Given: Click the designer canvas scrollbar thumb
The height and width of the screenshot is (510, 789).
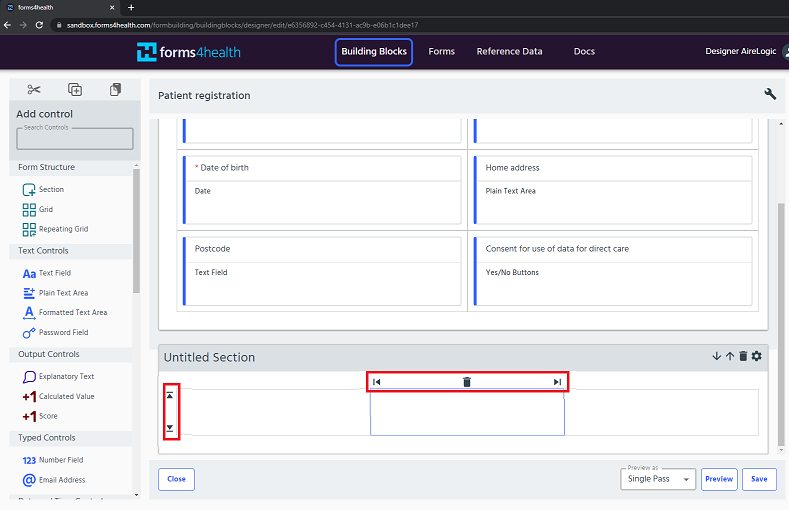Looking at the screenshot, I should click(781, 324).
